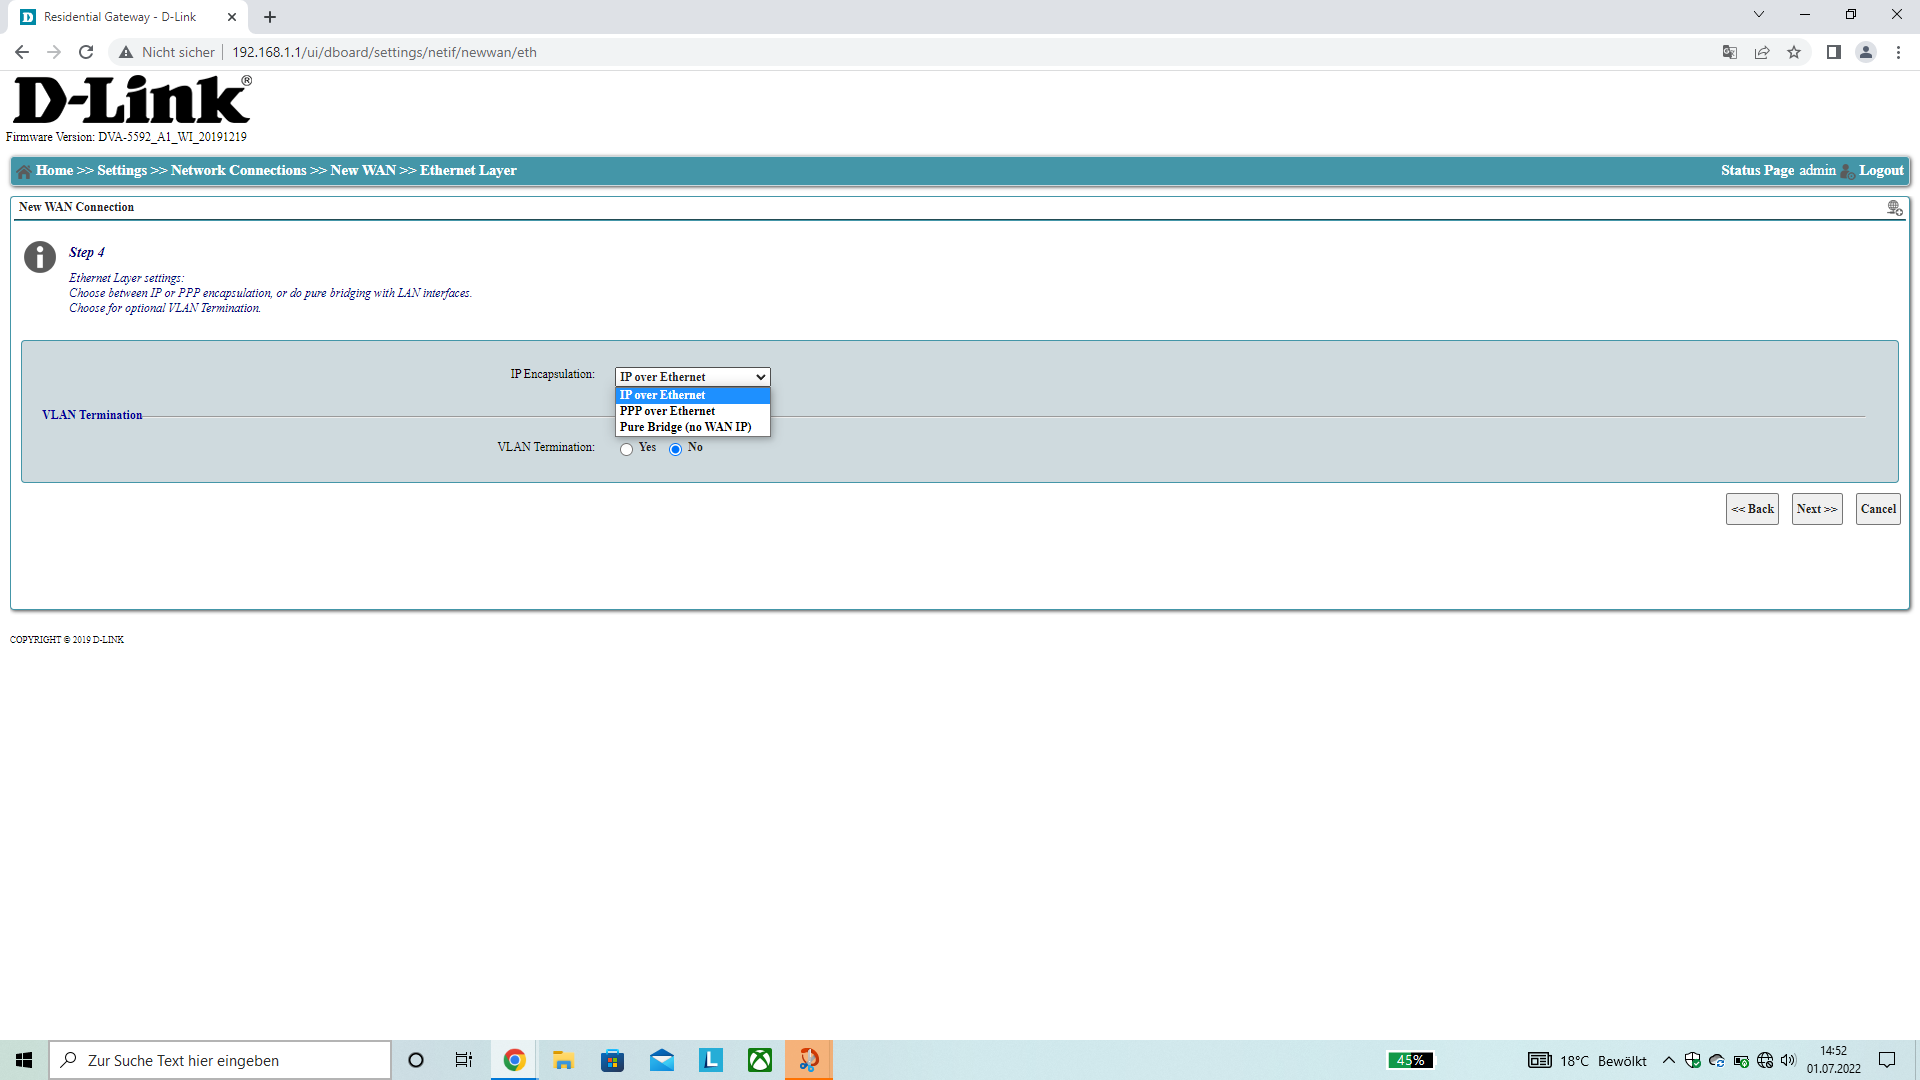Click the home icon in breadcrumb bar

[x=24, y=171]
